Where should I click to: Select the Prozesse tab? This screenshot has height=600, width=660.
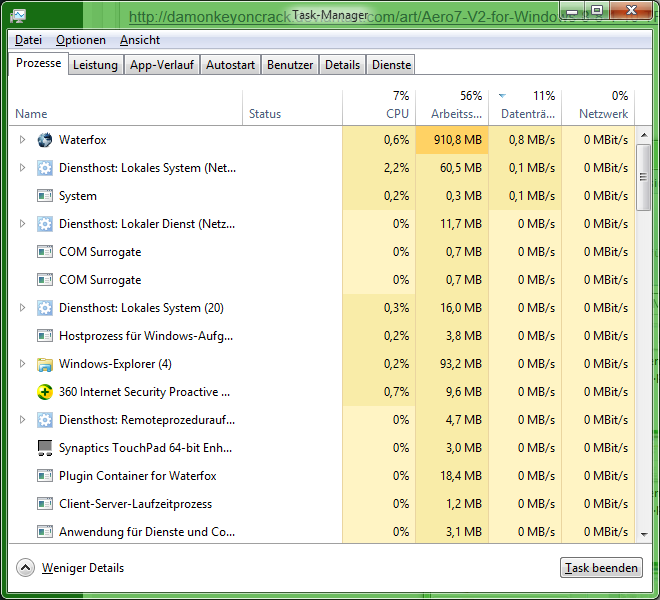(38, 63)
